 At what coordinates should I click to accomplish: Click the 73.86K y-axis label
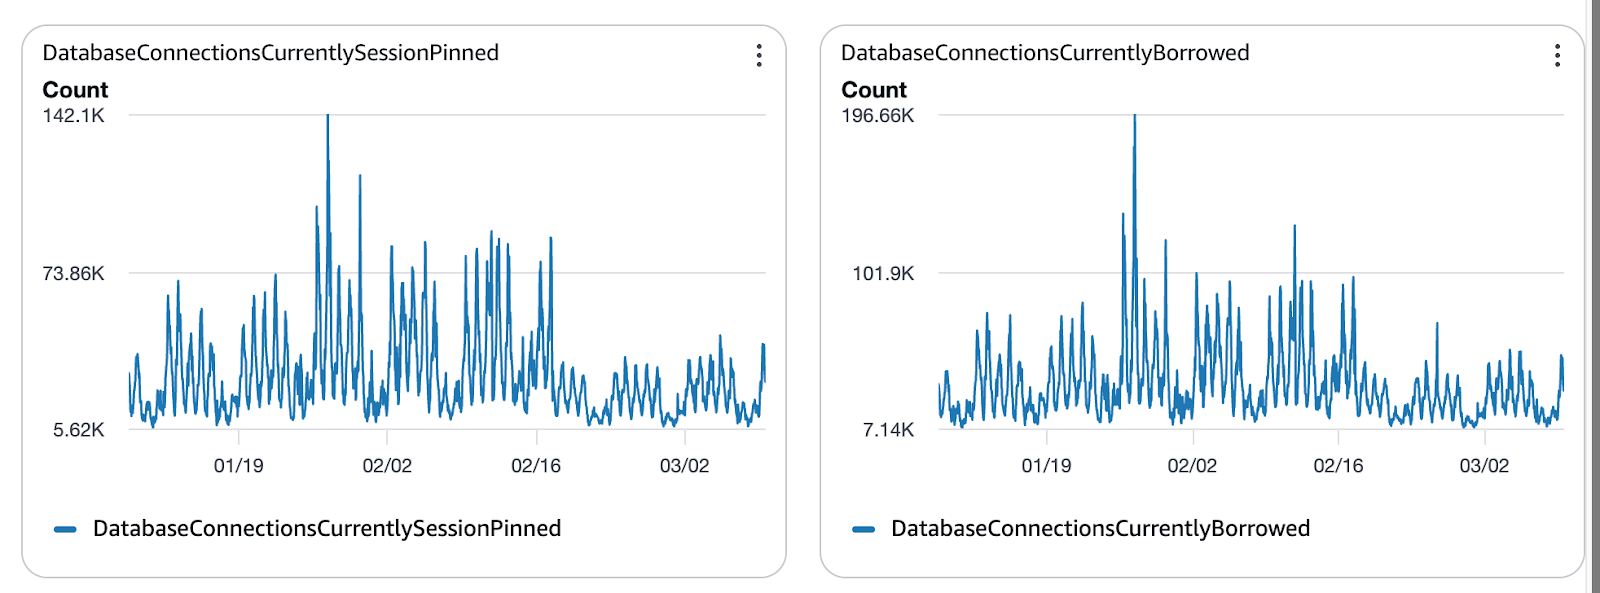point(73,273)
